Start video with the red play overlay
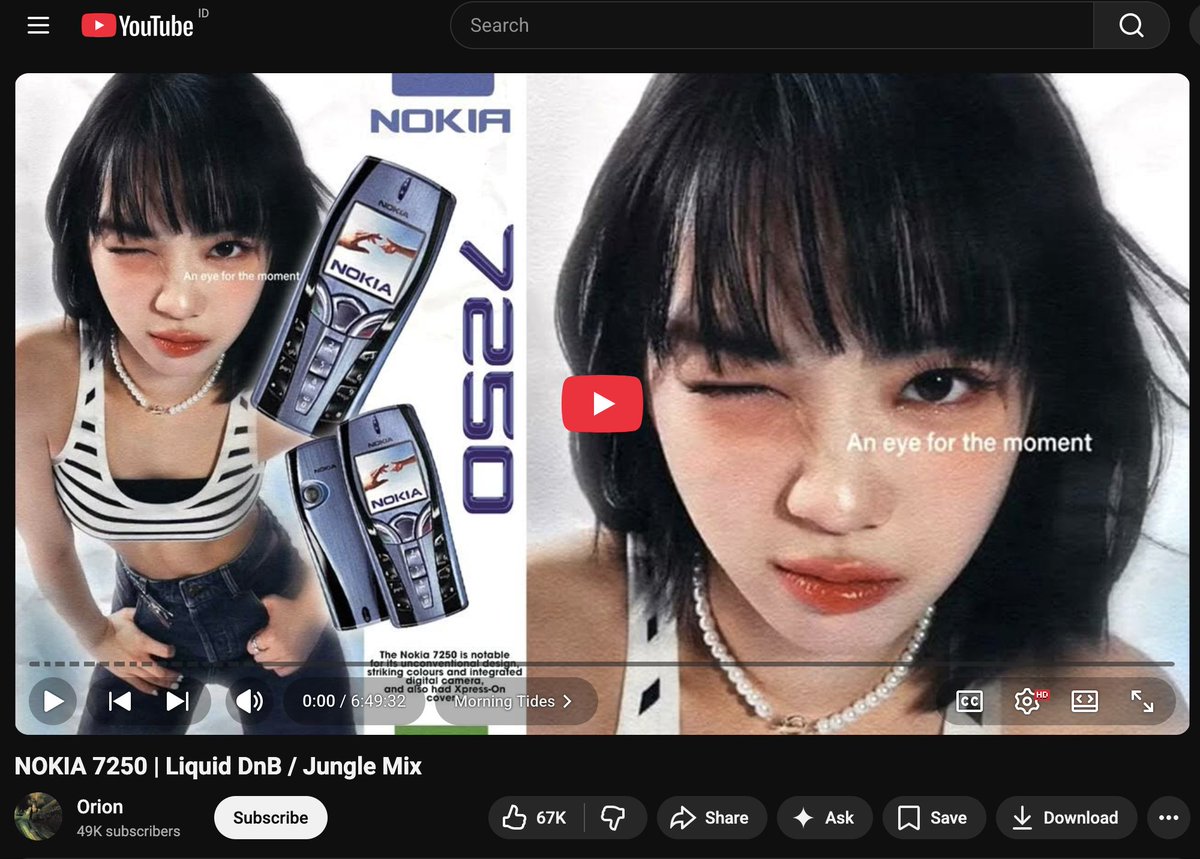 [602, 403]
